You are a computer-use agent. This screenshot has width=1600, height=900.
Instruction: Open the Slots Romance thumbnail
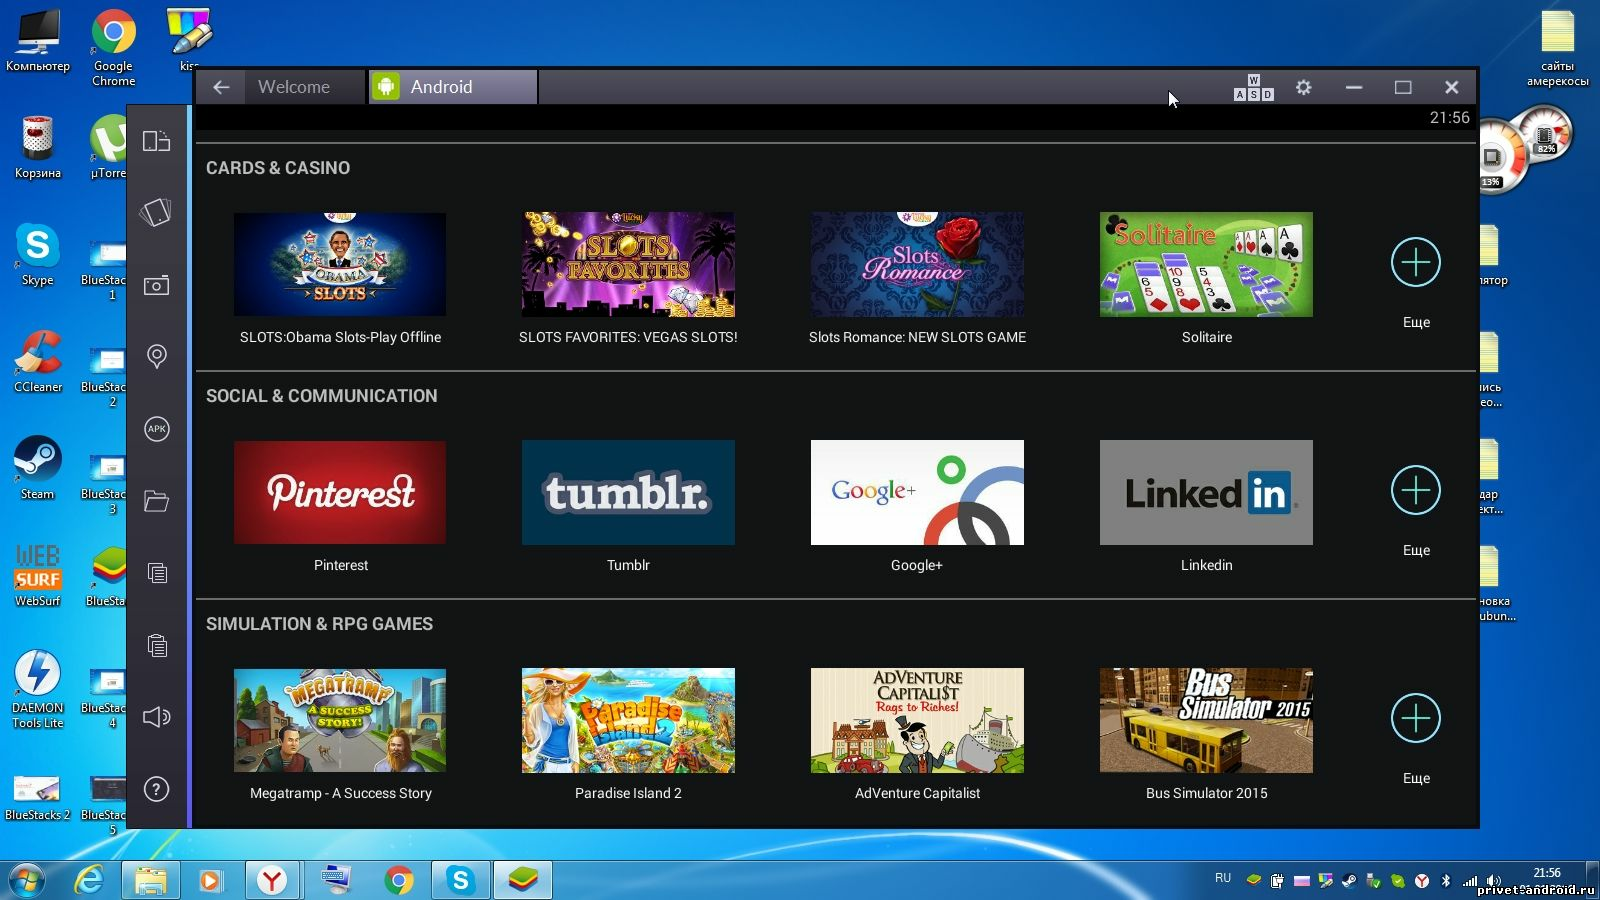[x=917, y=264]
